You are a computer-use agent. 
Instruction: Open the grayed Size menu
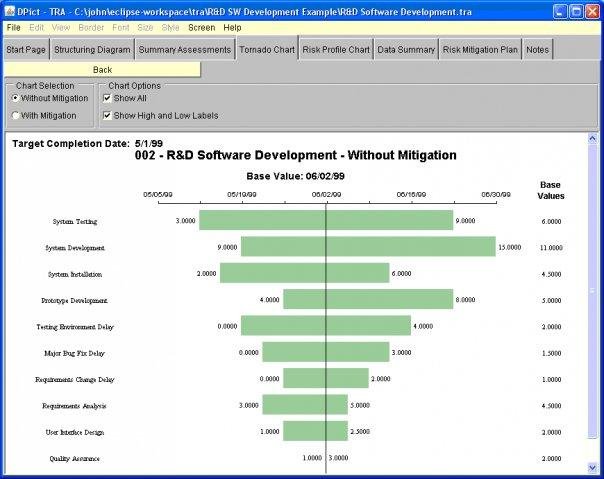point(145,28)
